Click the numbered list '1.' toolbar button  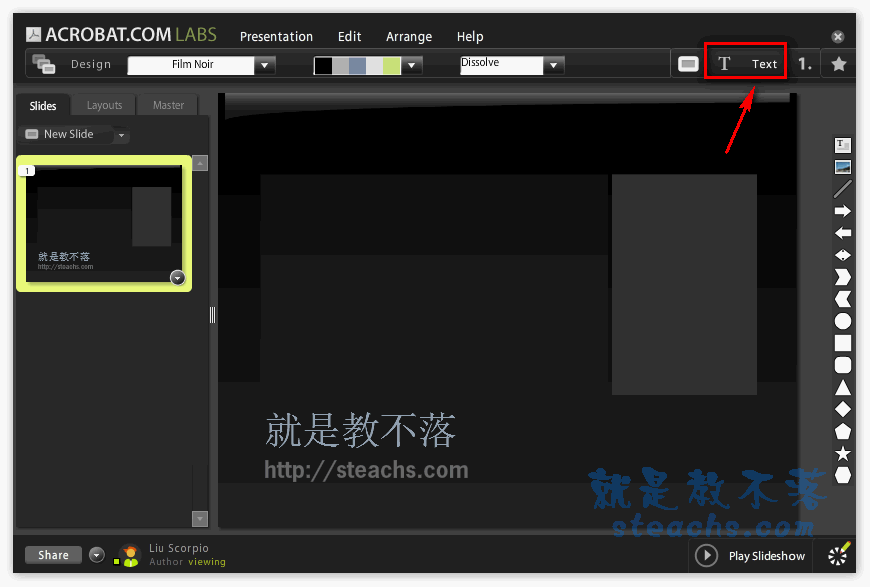[x=805, y=64]
